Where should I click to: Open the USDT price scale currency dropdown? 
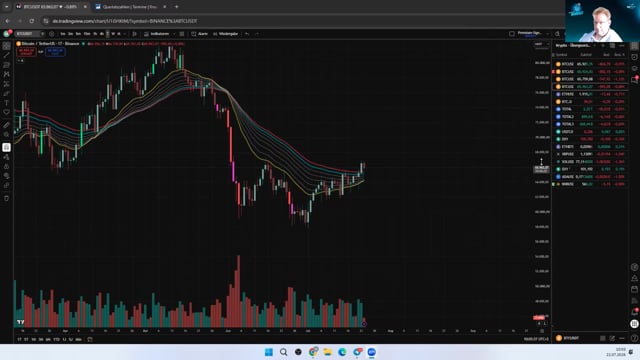click(x=542, y=44)
